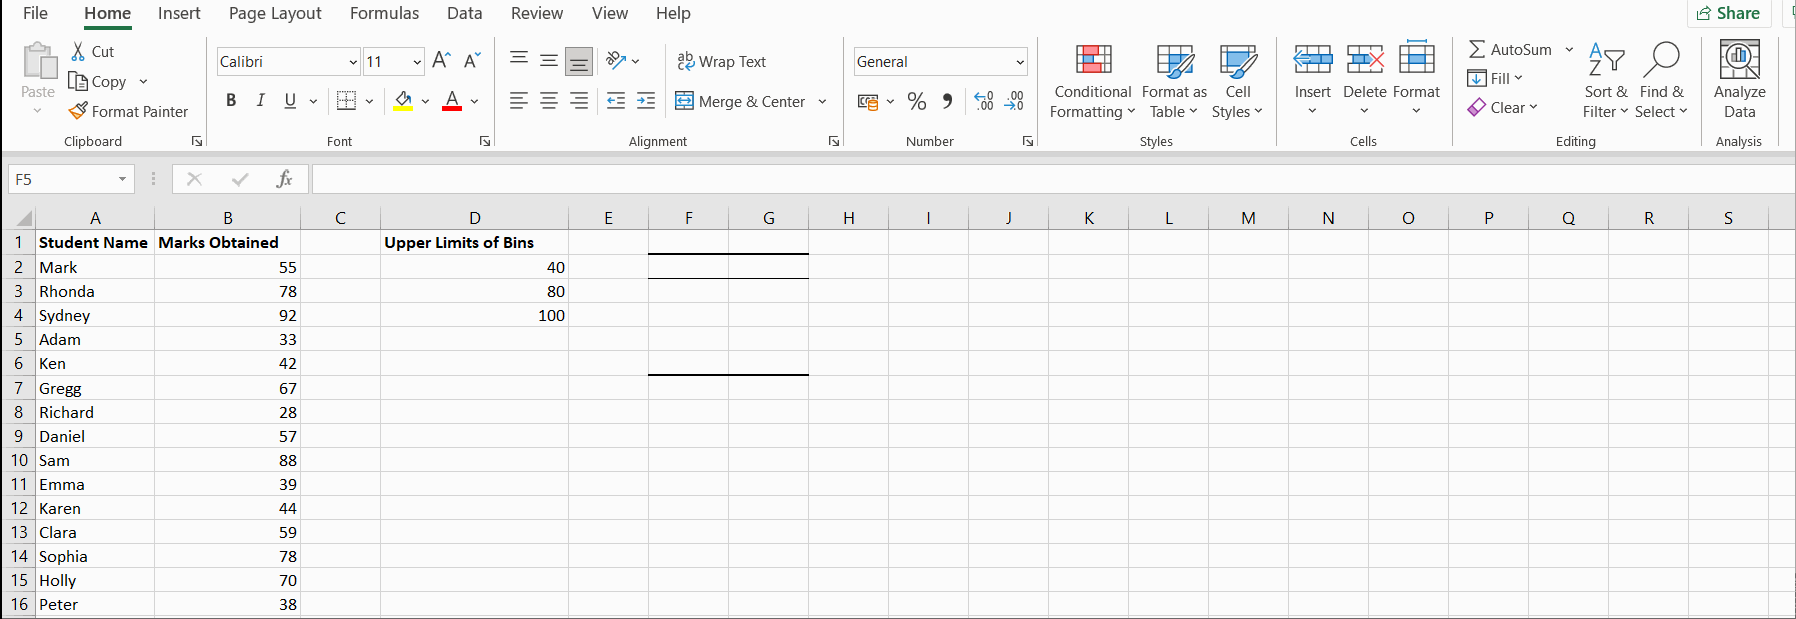1796x619 pixels.
Task: Switch to the Formulas tab
Action: 384,13
